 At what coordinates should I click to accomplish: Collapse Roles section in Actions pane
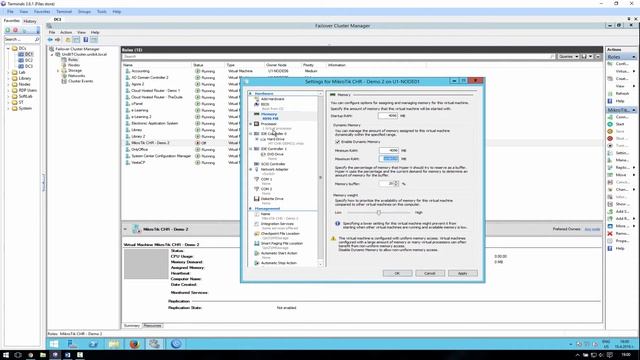[x=634, y=57]
